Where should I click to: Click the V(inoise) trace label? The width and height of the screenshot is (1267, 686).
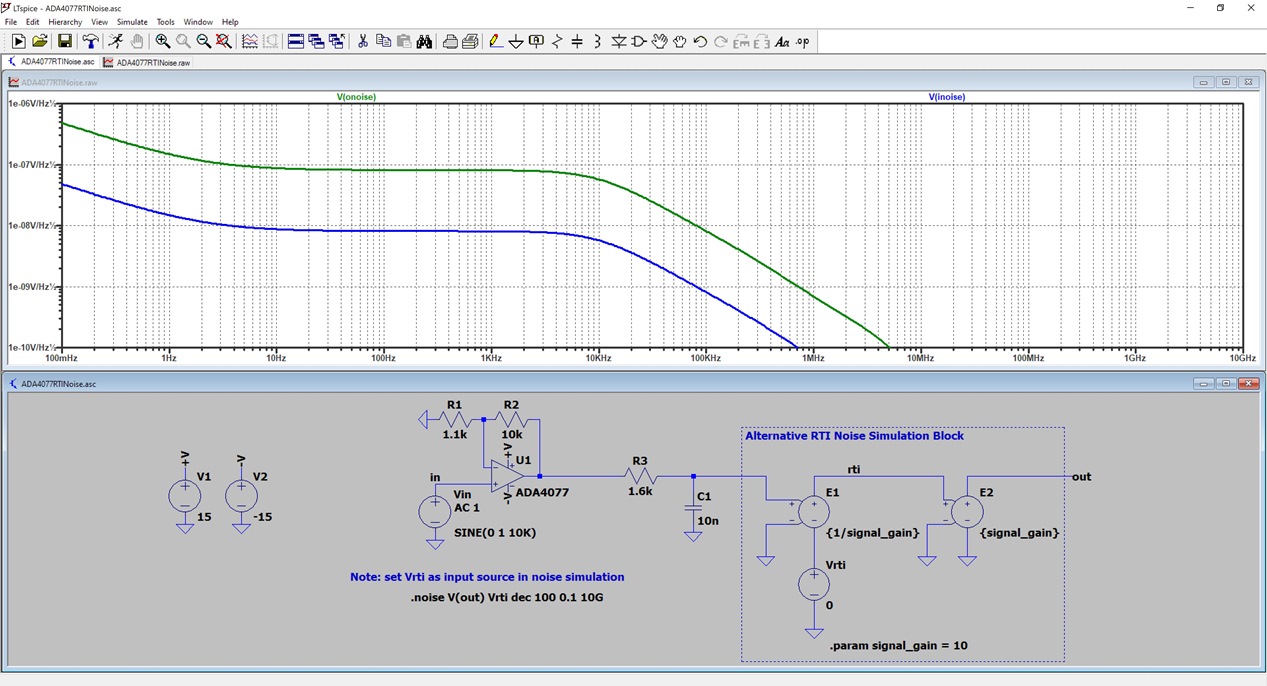point(947,97)
